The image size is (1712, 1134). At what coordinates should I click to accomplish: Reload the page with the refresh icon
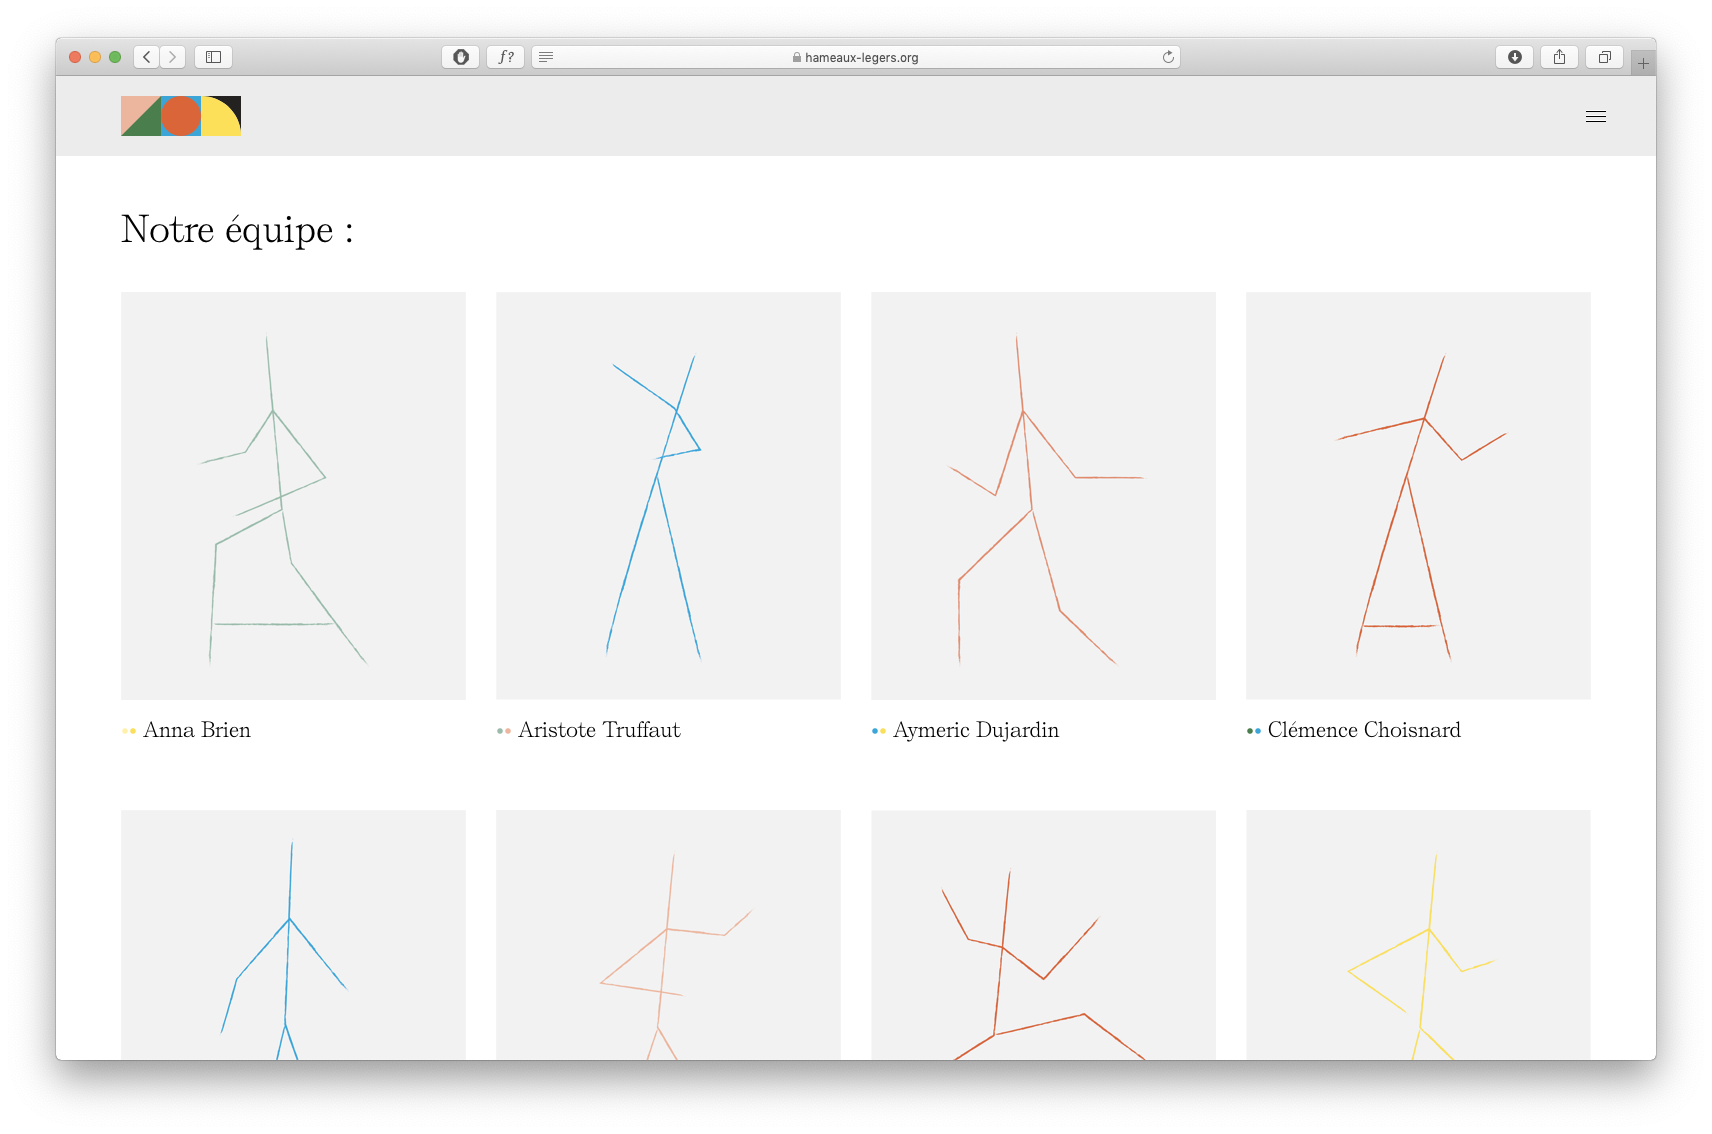click(x=1167, y=57)
